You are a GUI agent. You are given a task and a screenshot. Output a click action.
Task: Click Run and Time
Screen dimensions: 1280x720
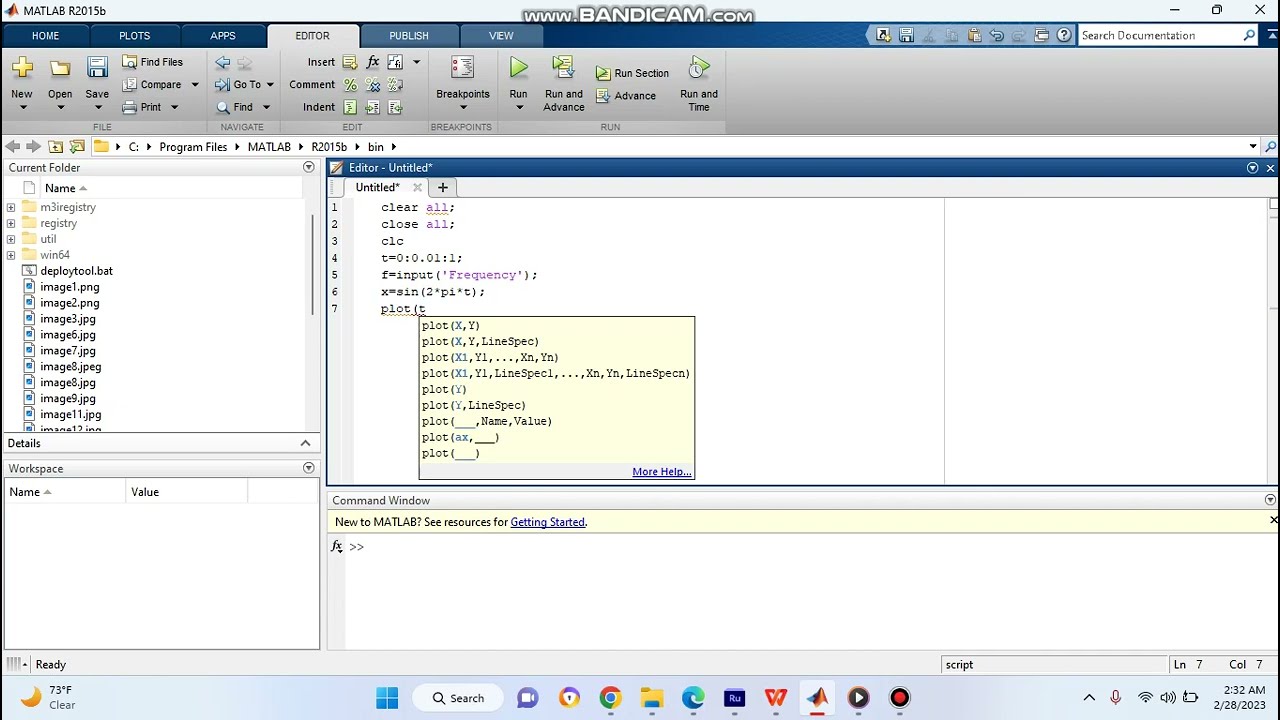[699, 83]
